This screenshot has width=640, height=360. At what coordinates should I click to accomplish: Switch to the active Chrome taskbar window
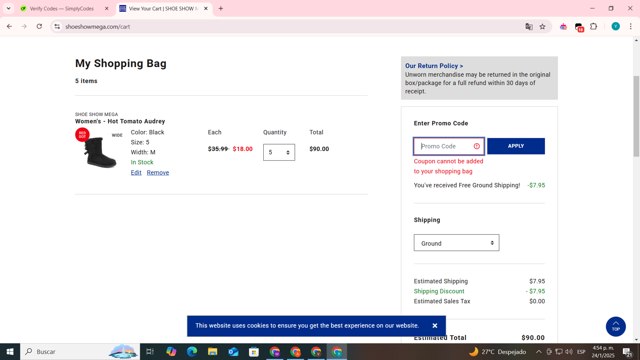[x=337, y=351]
